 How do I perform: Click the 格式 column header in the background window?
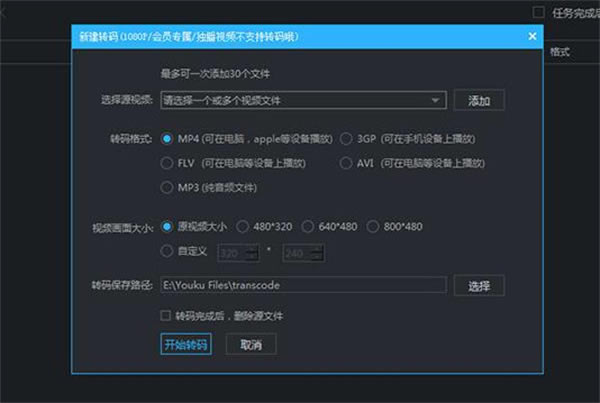pyautogui.click(x=560, y=52)
